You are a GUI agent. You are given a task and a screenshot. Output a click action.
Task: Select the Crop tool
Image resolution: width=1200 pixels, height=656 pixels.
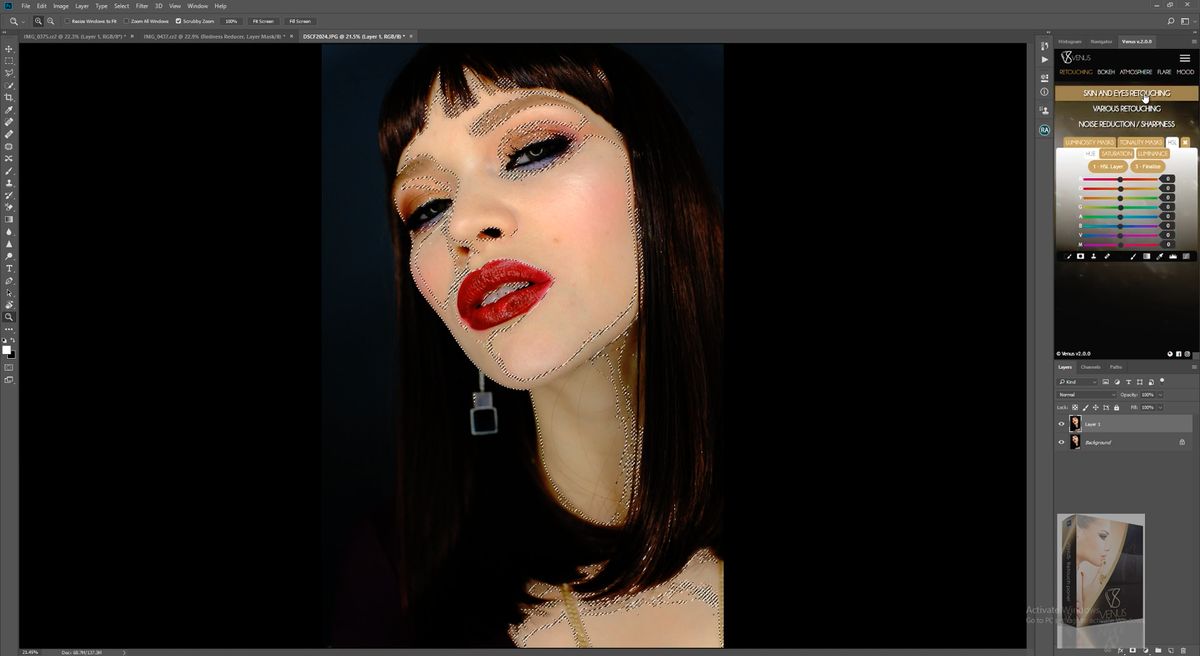point(10,95)
